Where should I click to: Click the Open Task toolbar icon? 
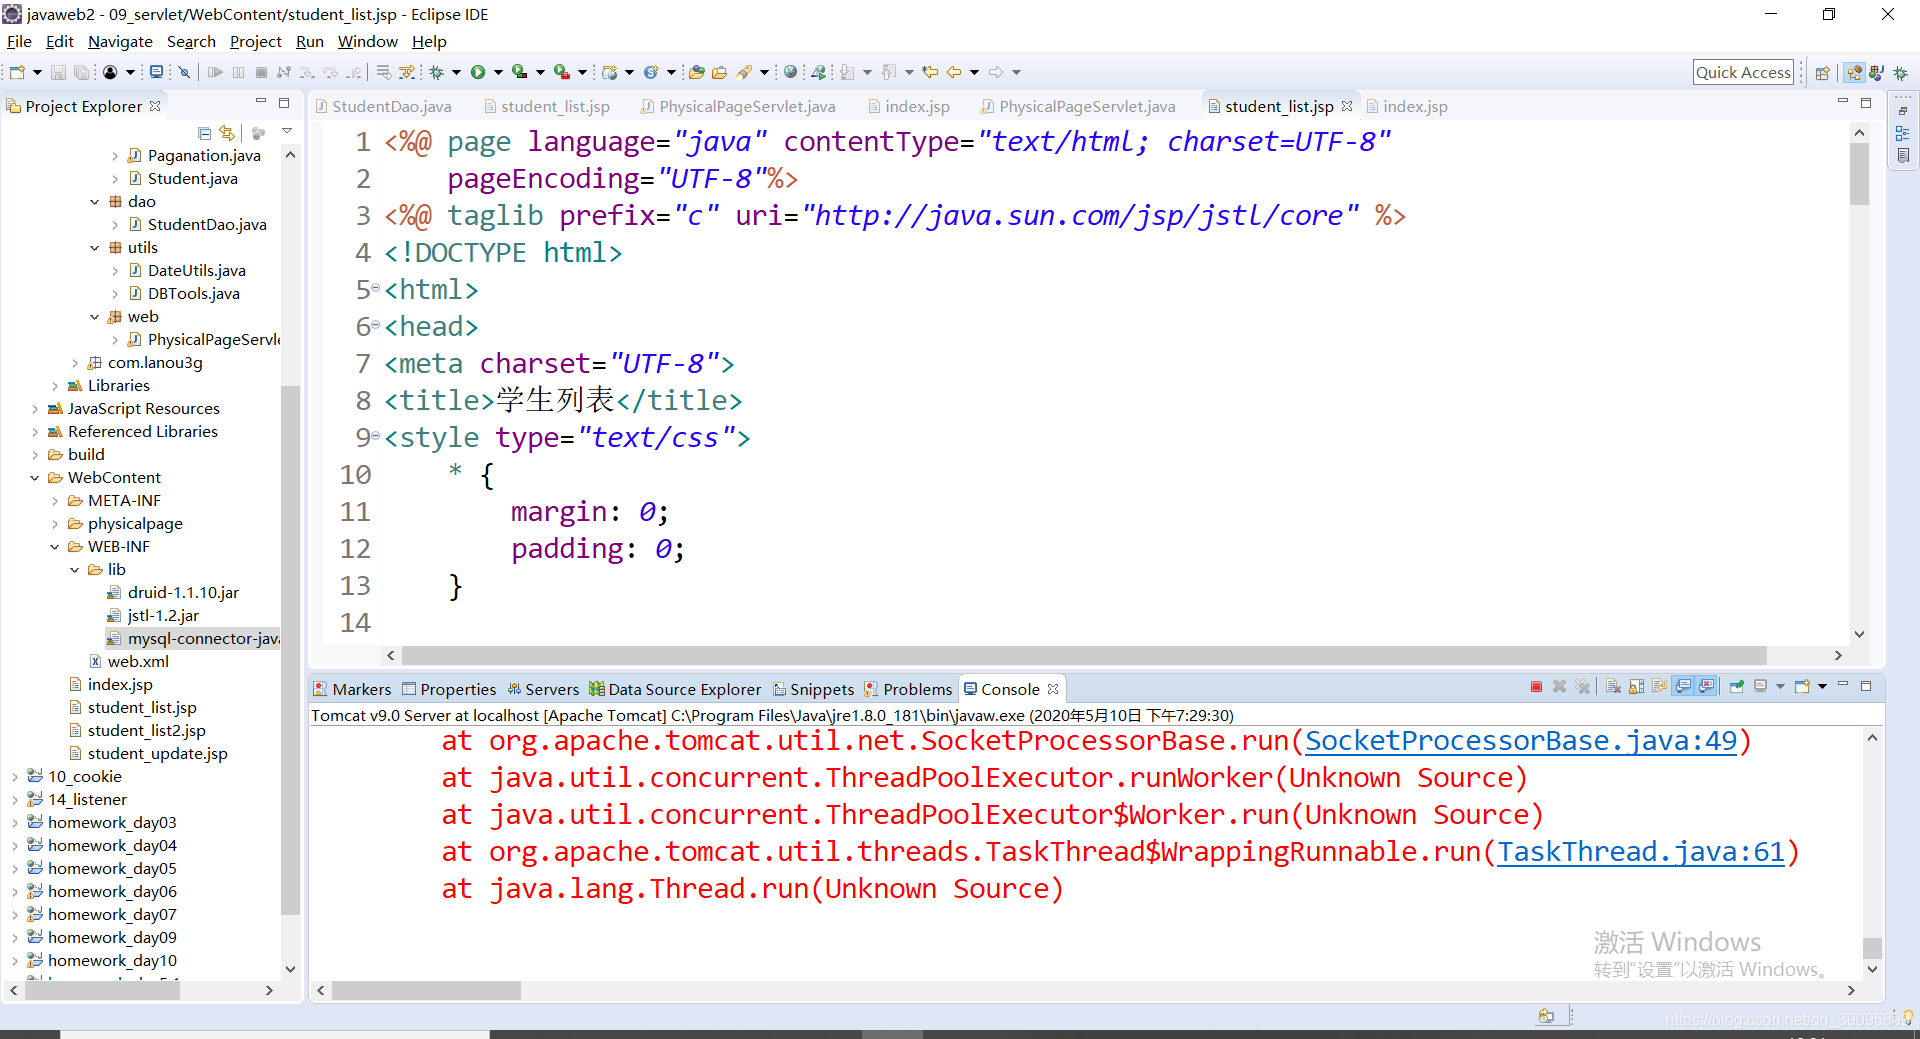click(x=719, y=72)
